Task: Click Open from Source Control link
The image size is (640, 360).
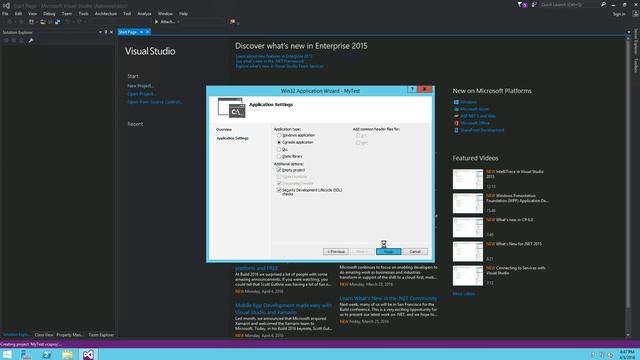Action: click(155, 102)
